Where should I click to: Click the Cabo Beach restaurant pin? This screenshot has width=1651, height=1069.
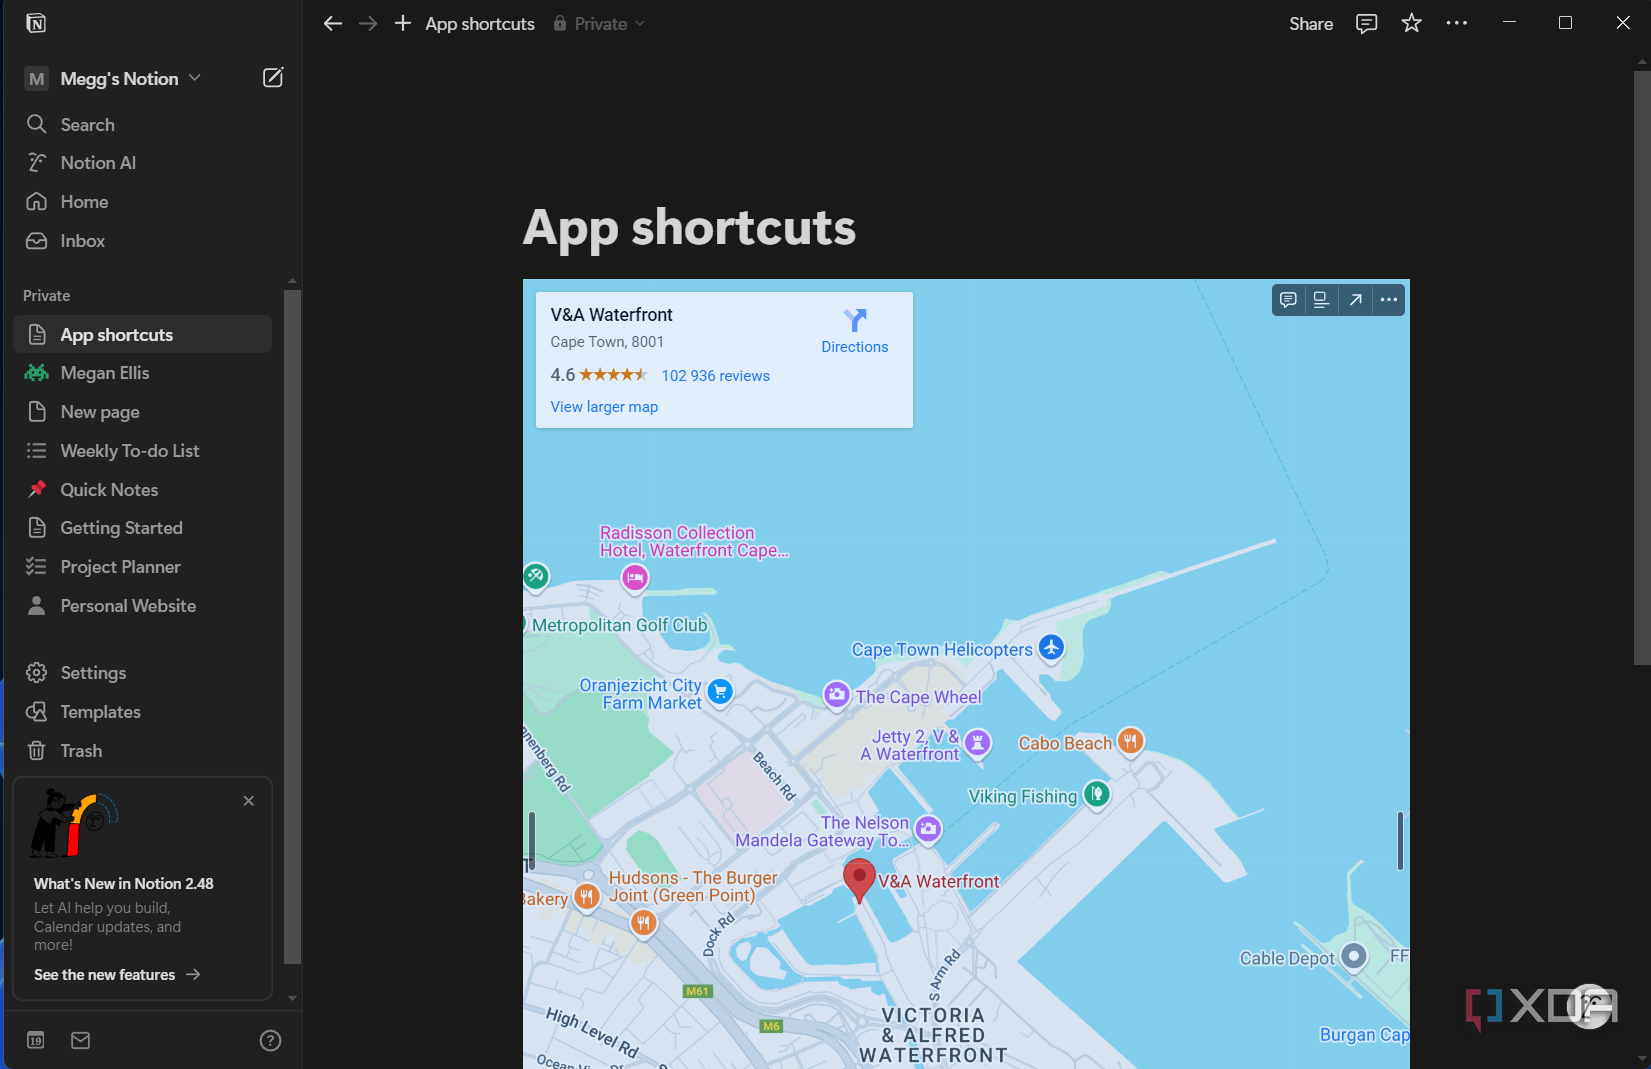click(1130, 741)
